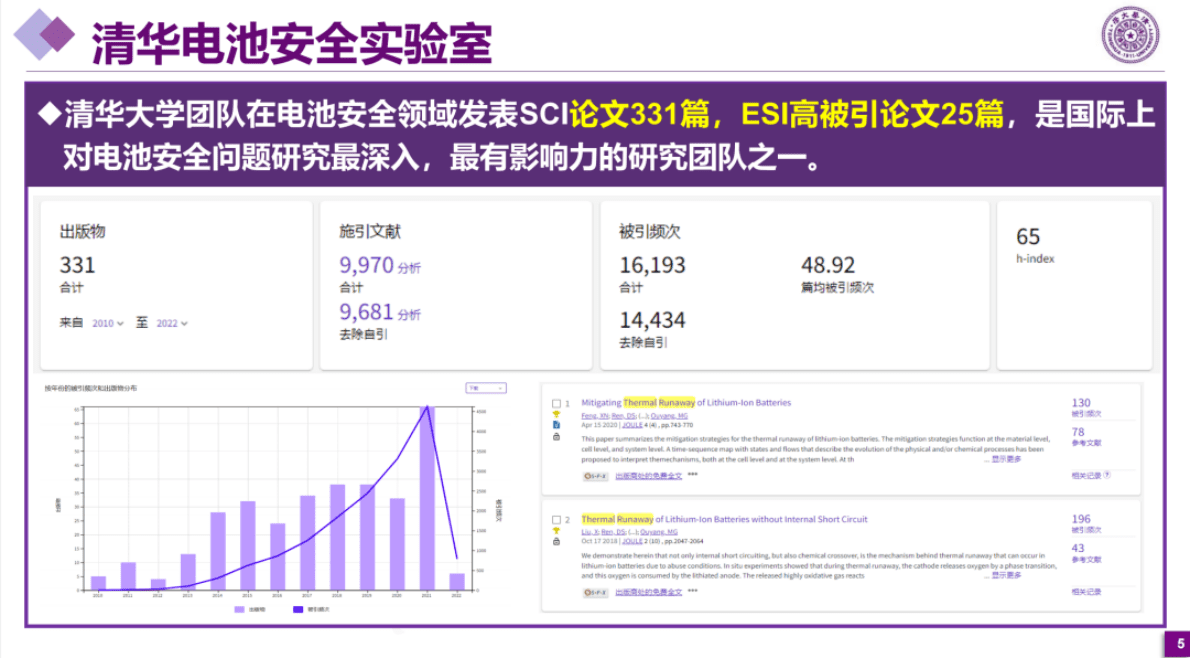This screenshot has width=1190, height=666.
Task: Open the Mitigating Thermal Runaway paper title
Action: (x=685, y=403)
